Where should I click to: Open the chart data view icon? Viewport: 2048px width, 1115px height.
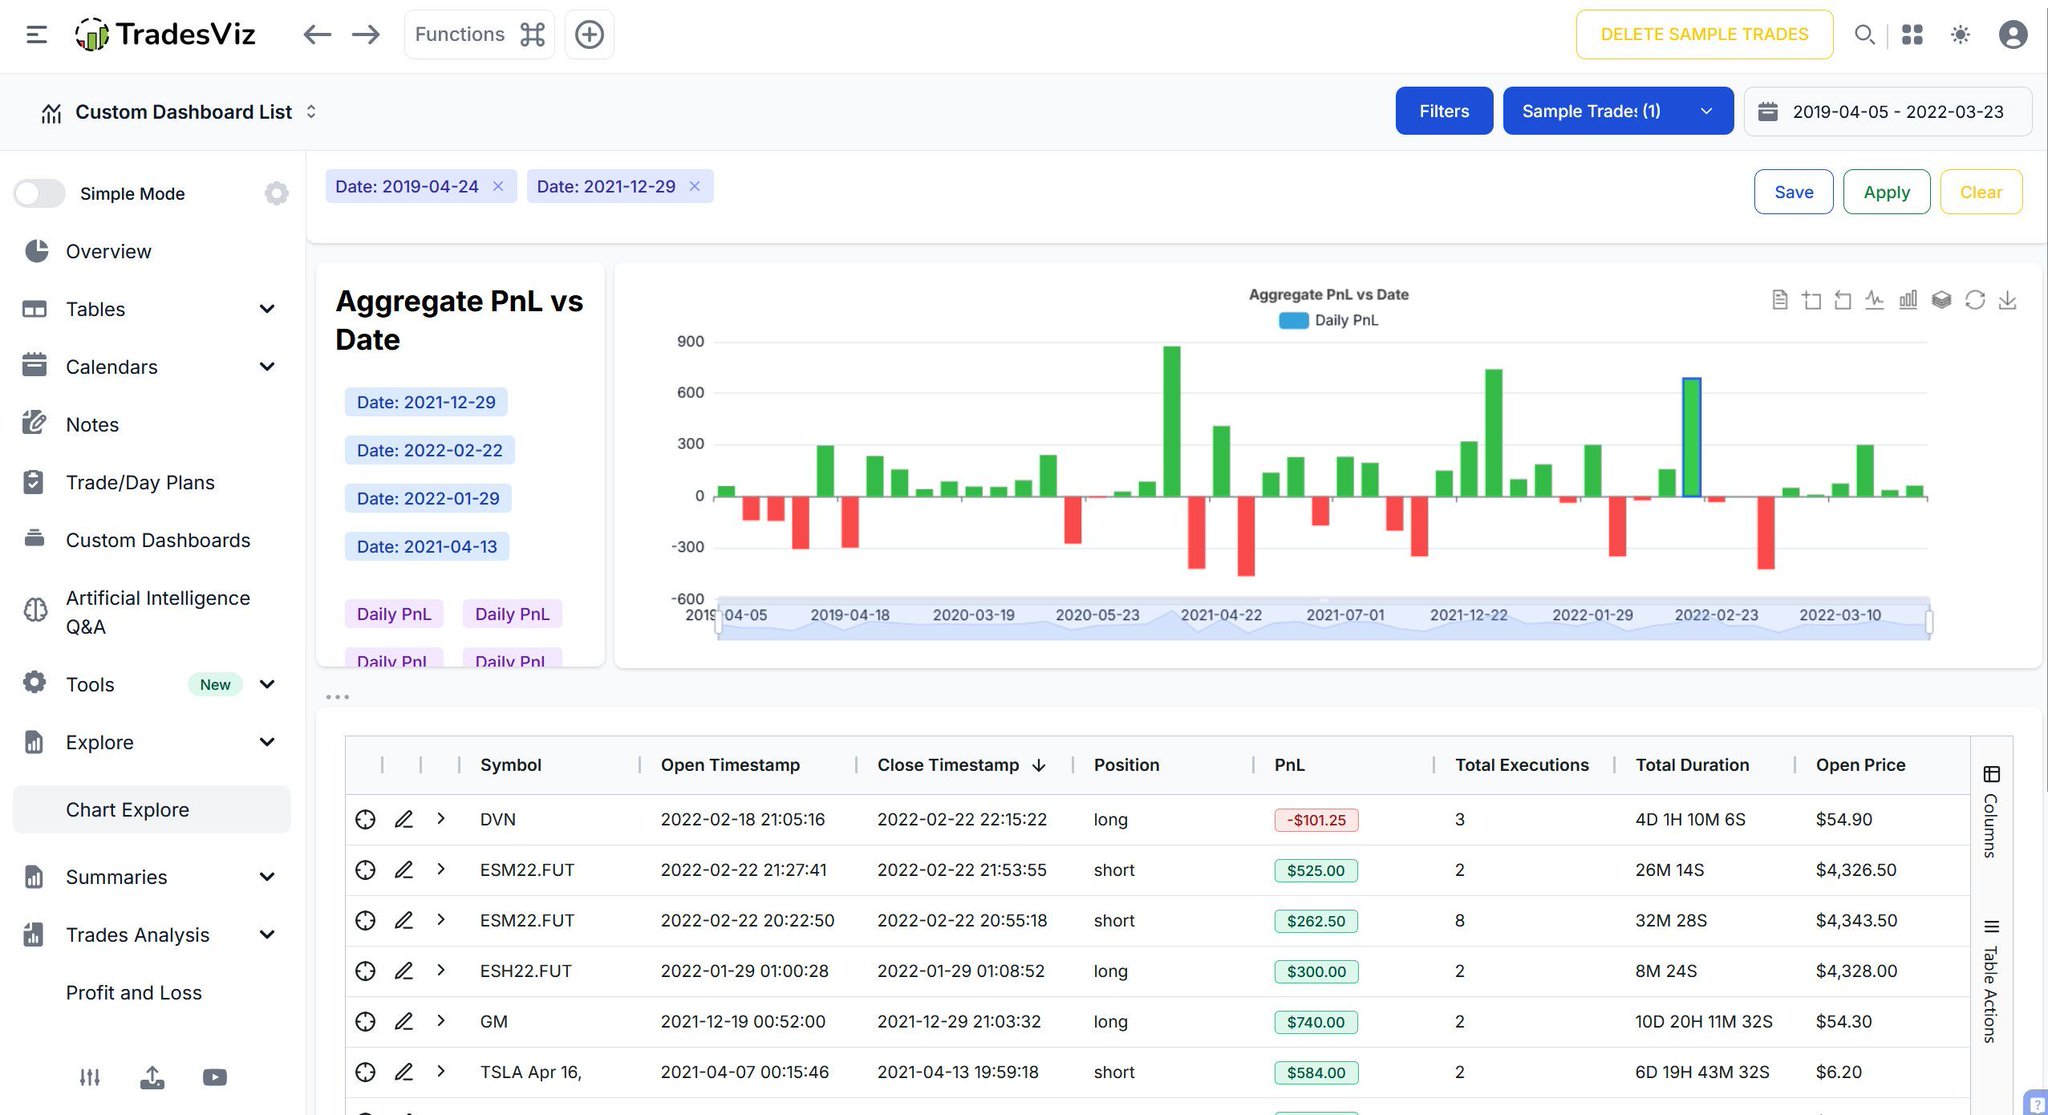pyautogui.click(x=1779, y=300)
